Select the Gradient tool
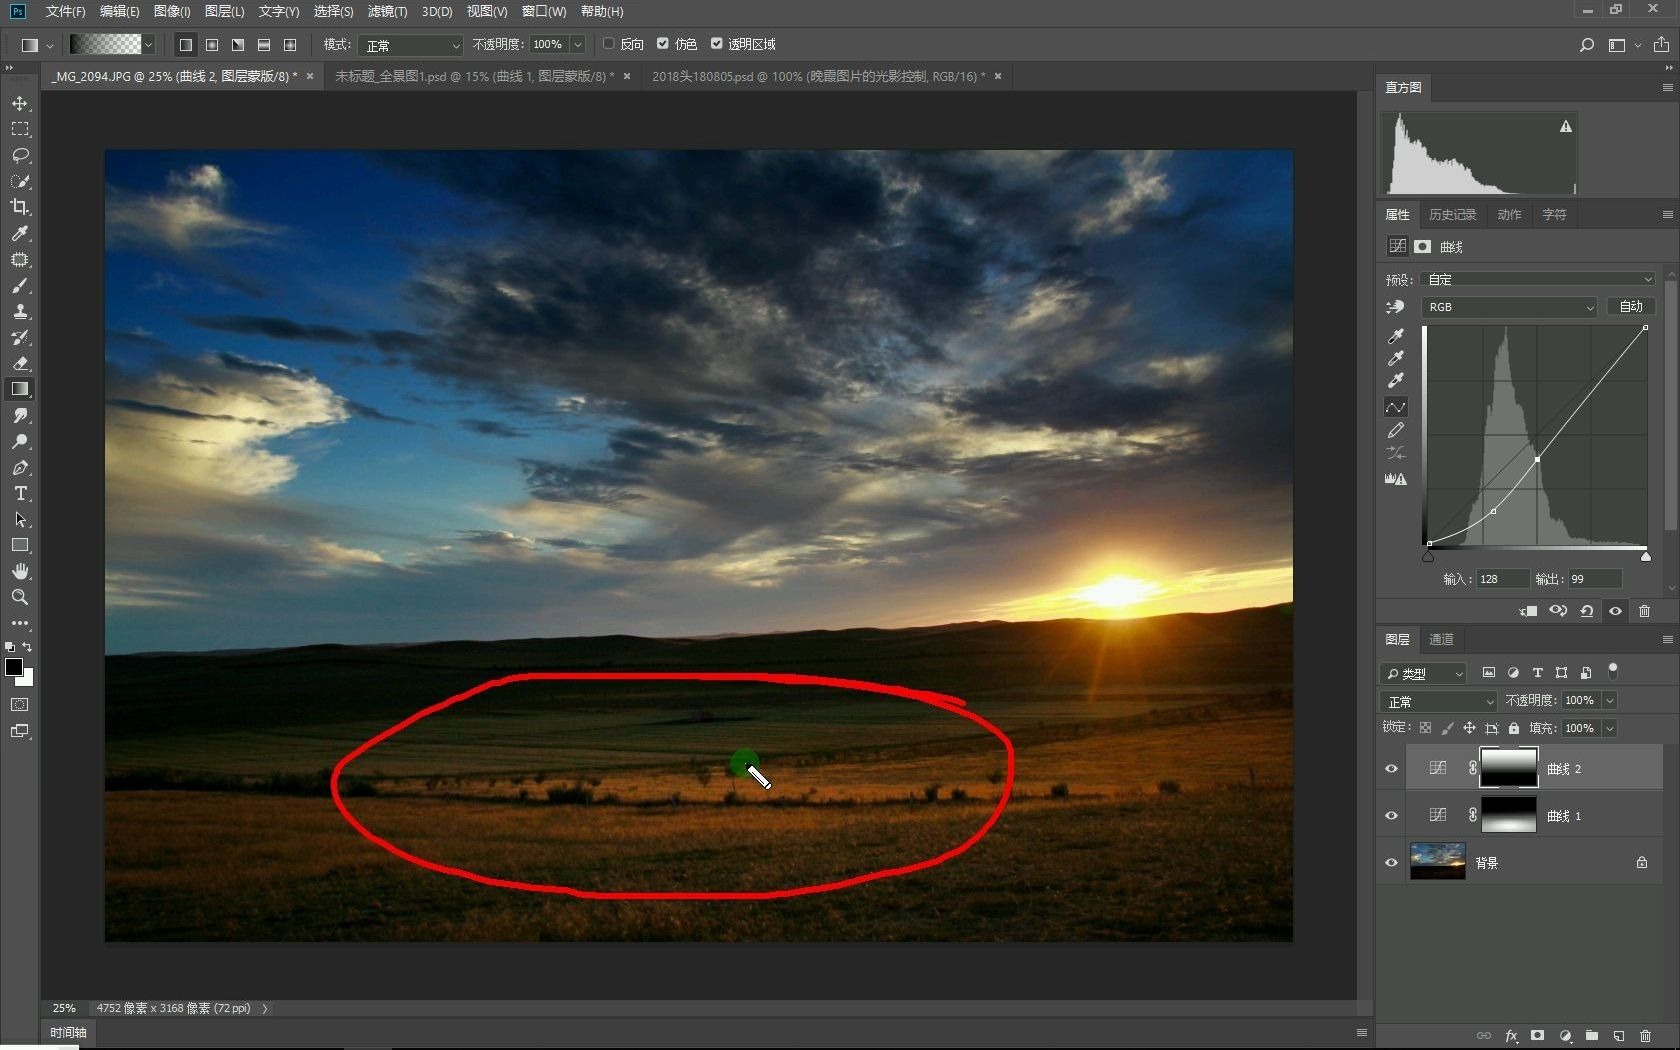The height and width of the screenshot is (1050, 1680). [x=20, y=390]
